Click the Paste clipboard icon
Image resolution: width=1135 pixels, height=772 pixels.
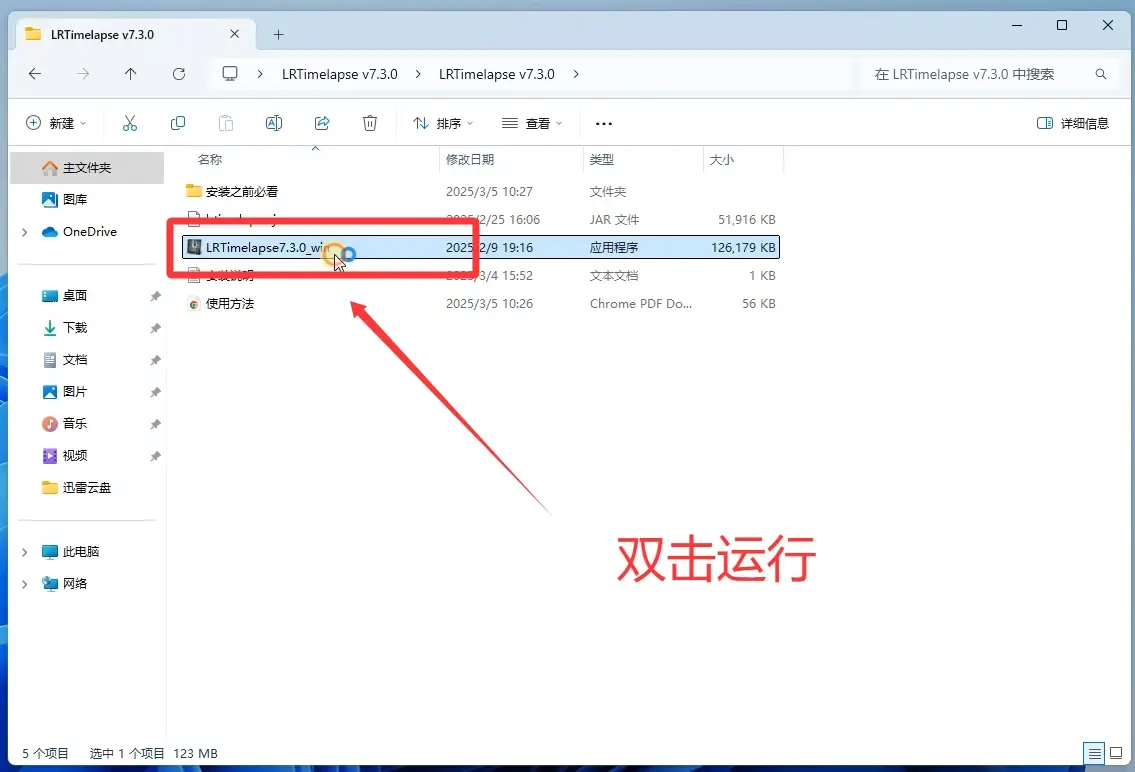226,123
